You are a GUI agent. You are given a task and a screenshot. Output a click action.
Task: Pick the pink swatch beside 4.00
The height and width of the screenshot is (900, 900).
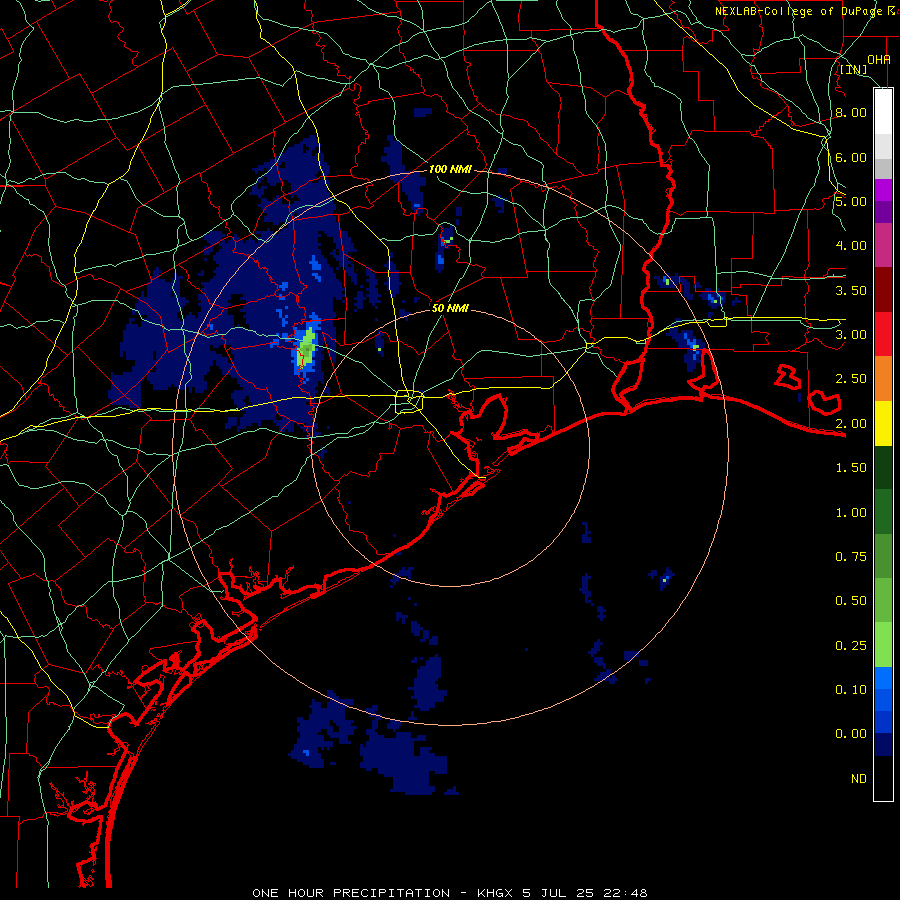(x=883, y=245)
